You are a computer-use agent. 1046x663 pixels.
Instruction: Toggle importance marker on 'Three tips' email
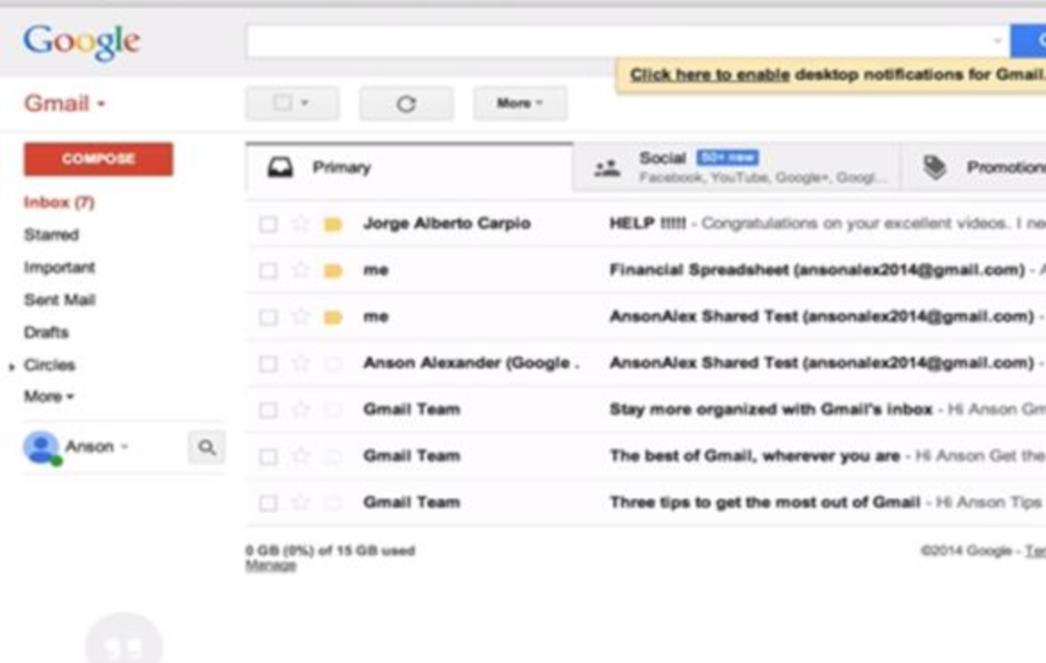[333, 503]
